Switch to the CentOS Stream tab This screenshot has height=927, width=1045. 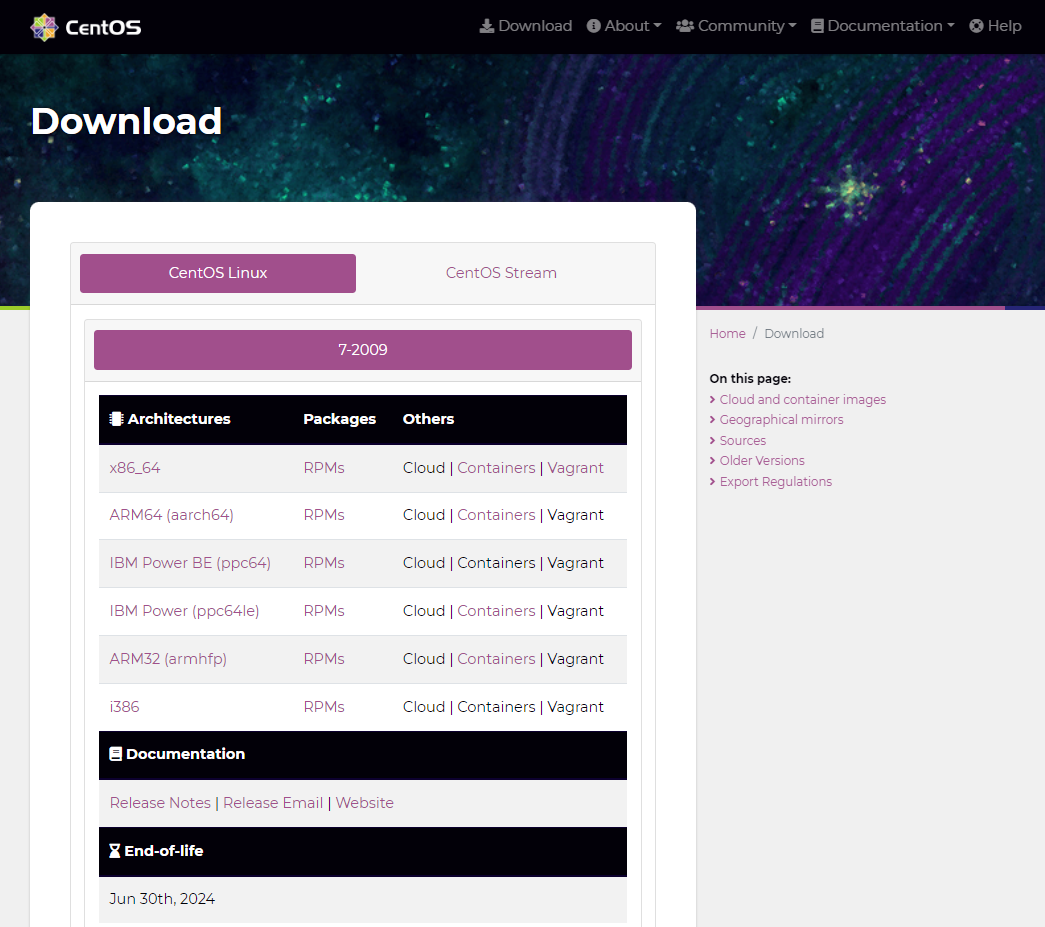pyautogui.click(x=501, y=273)
